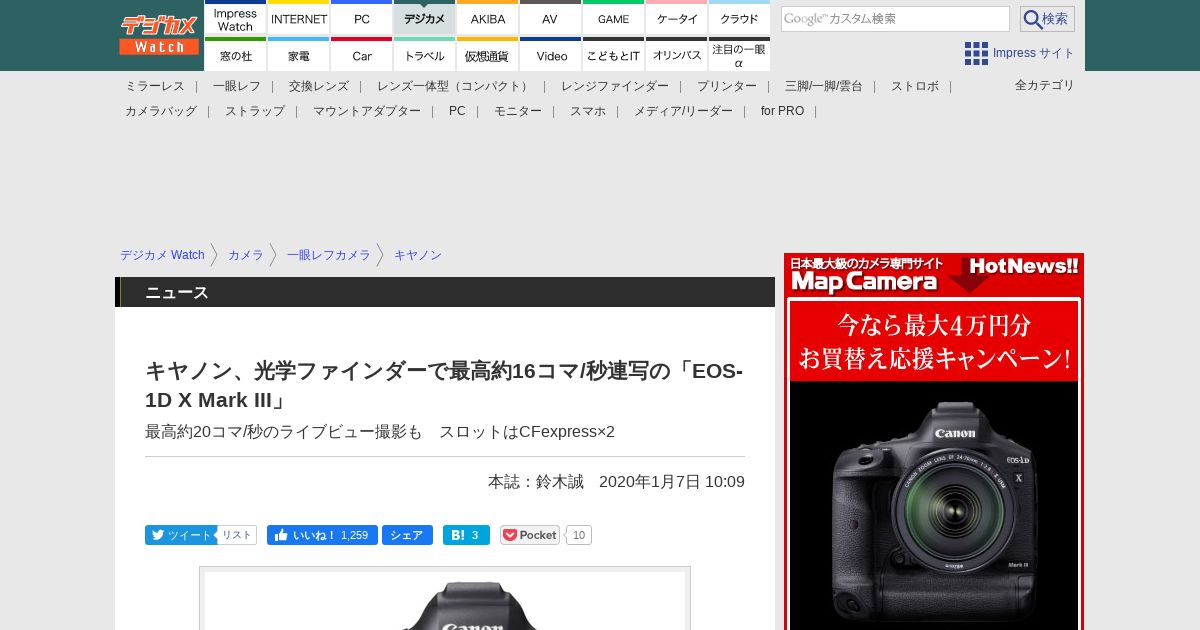Click キヤノン breadcrumb
This screenshot has width=1200, height=630.
tap(418, 255)
